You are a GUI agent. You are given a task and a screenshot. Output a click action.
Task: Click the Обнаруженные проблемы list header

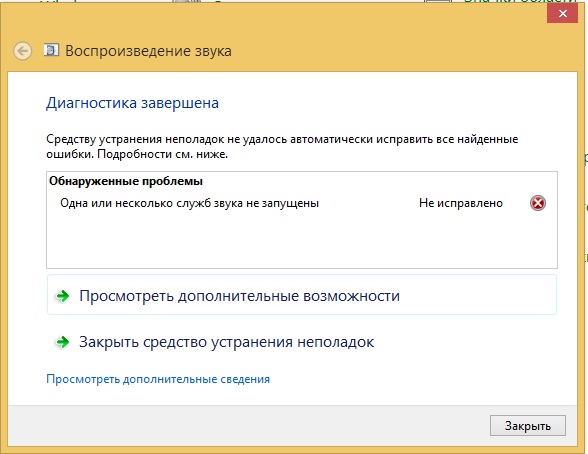[126, 181]
